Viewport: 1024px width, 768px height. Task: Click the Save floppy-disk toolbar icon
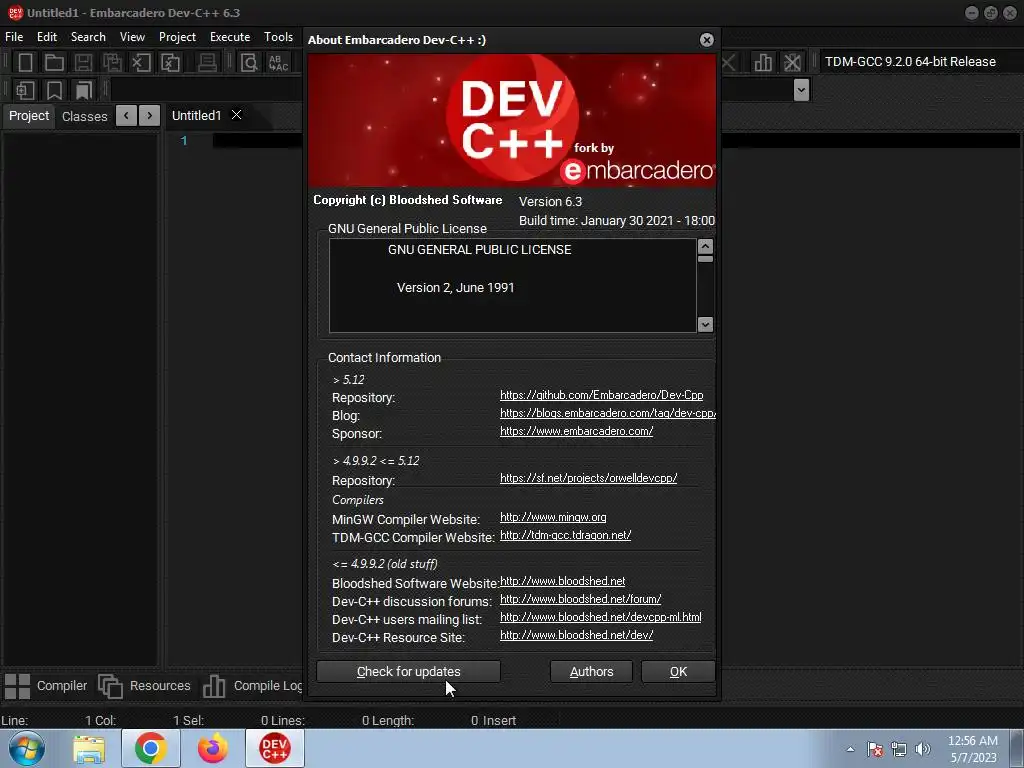(x=83, y=62)
